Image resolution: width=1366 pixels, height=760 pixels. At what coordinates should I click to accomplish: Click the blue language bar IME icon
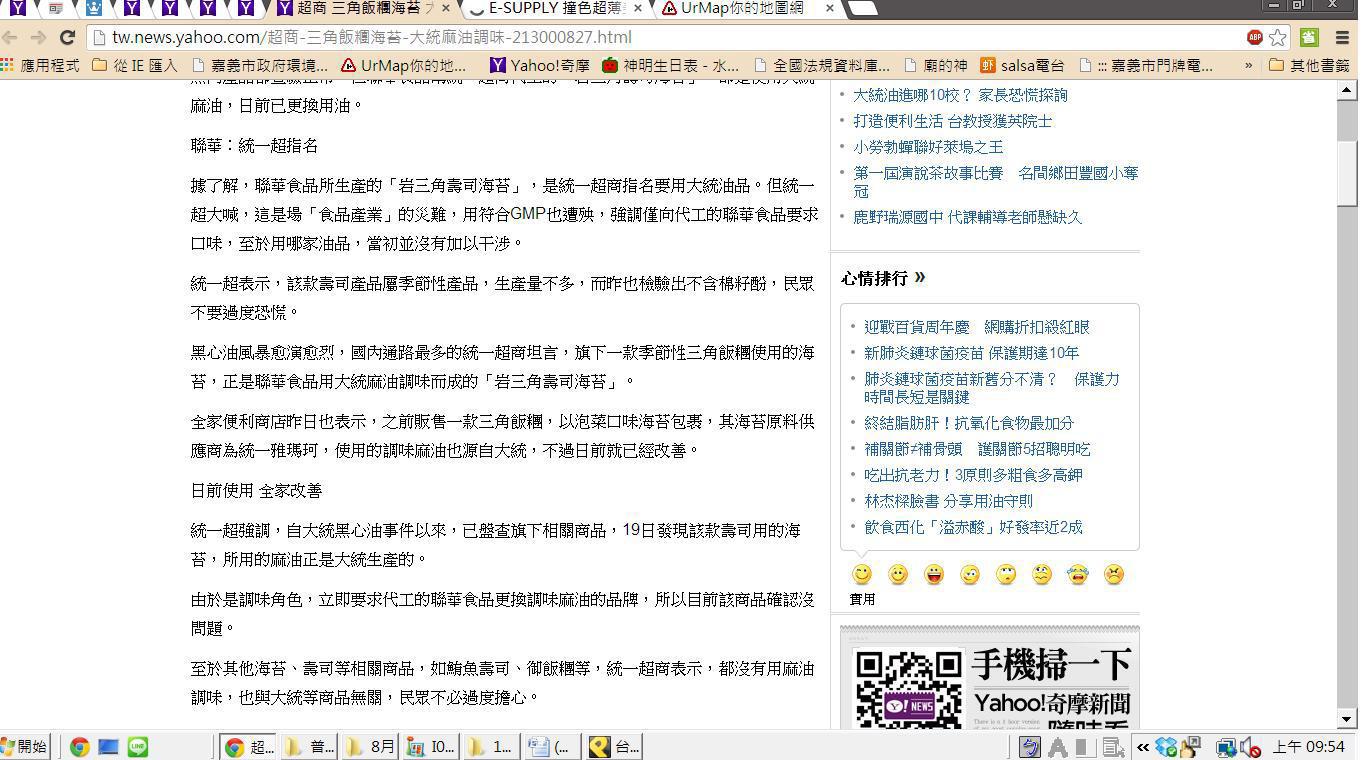click(x=1029, y=747)
